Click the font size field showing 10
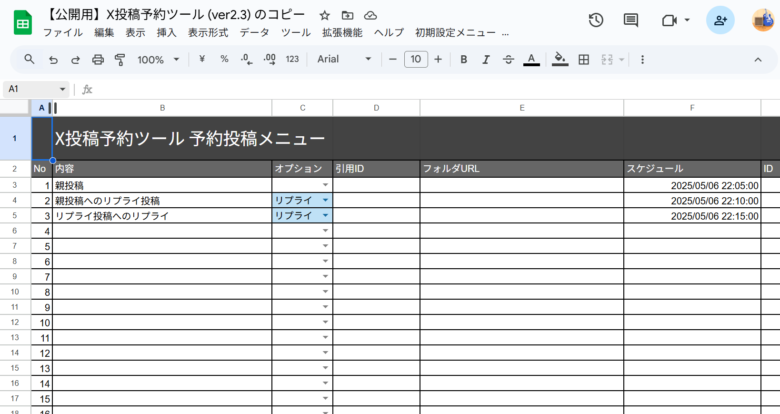Screen dimensions: 780x414 pos(416,60)
